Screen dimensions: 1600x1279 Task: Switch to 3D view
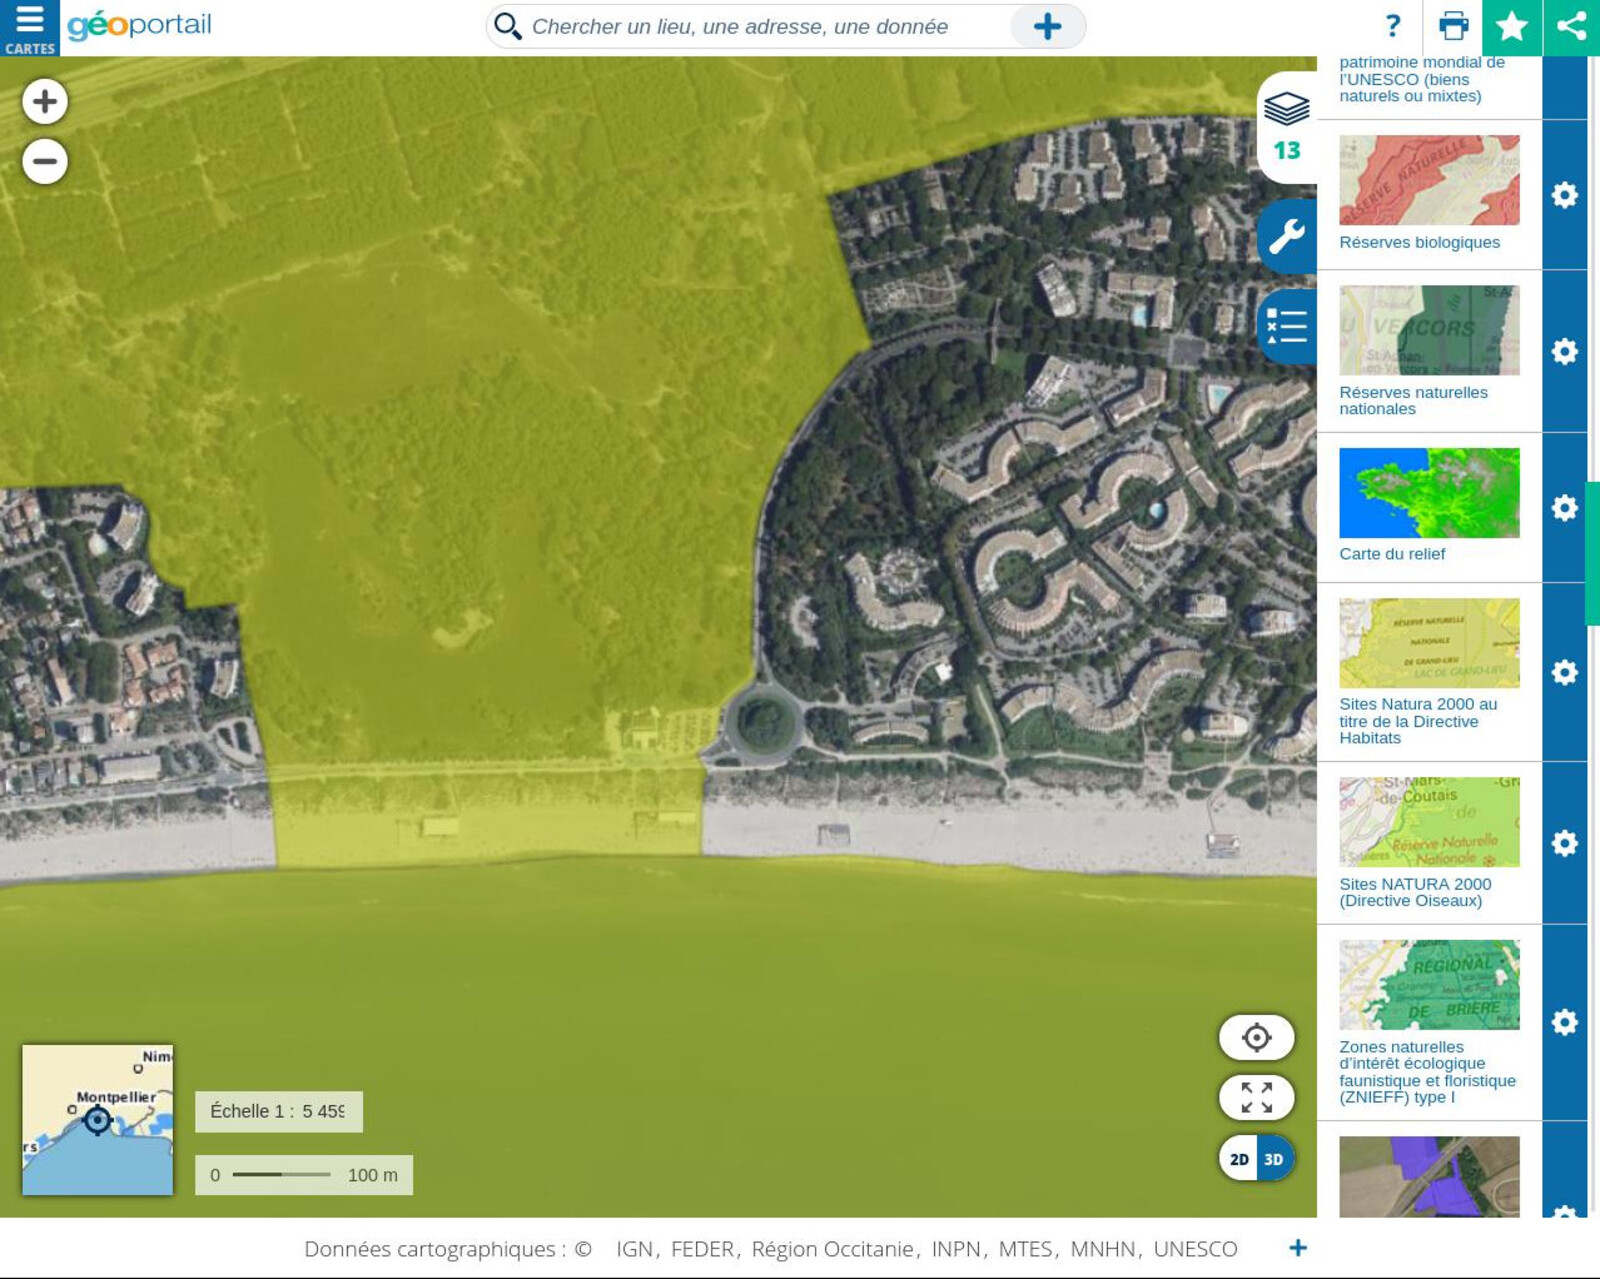click(1274, 1159)
